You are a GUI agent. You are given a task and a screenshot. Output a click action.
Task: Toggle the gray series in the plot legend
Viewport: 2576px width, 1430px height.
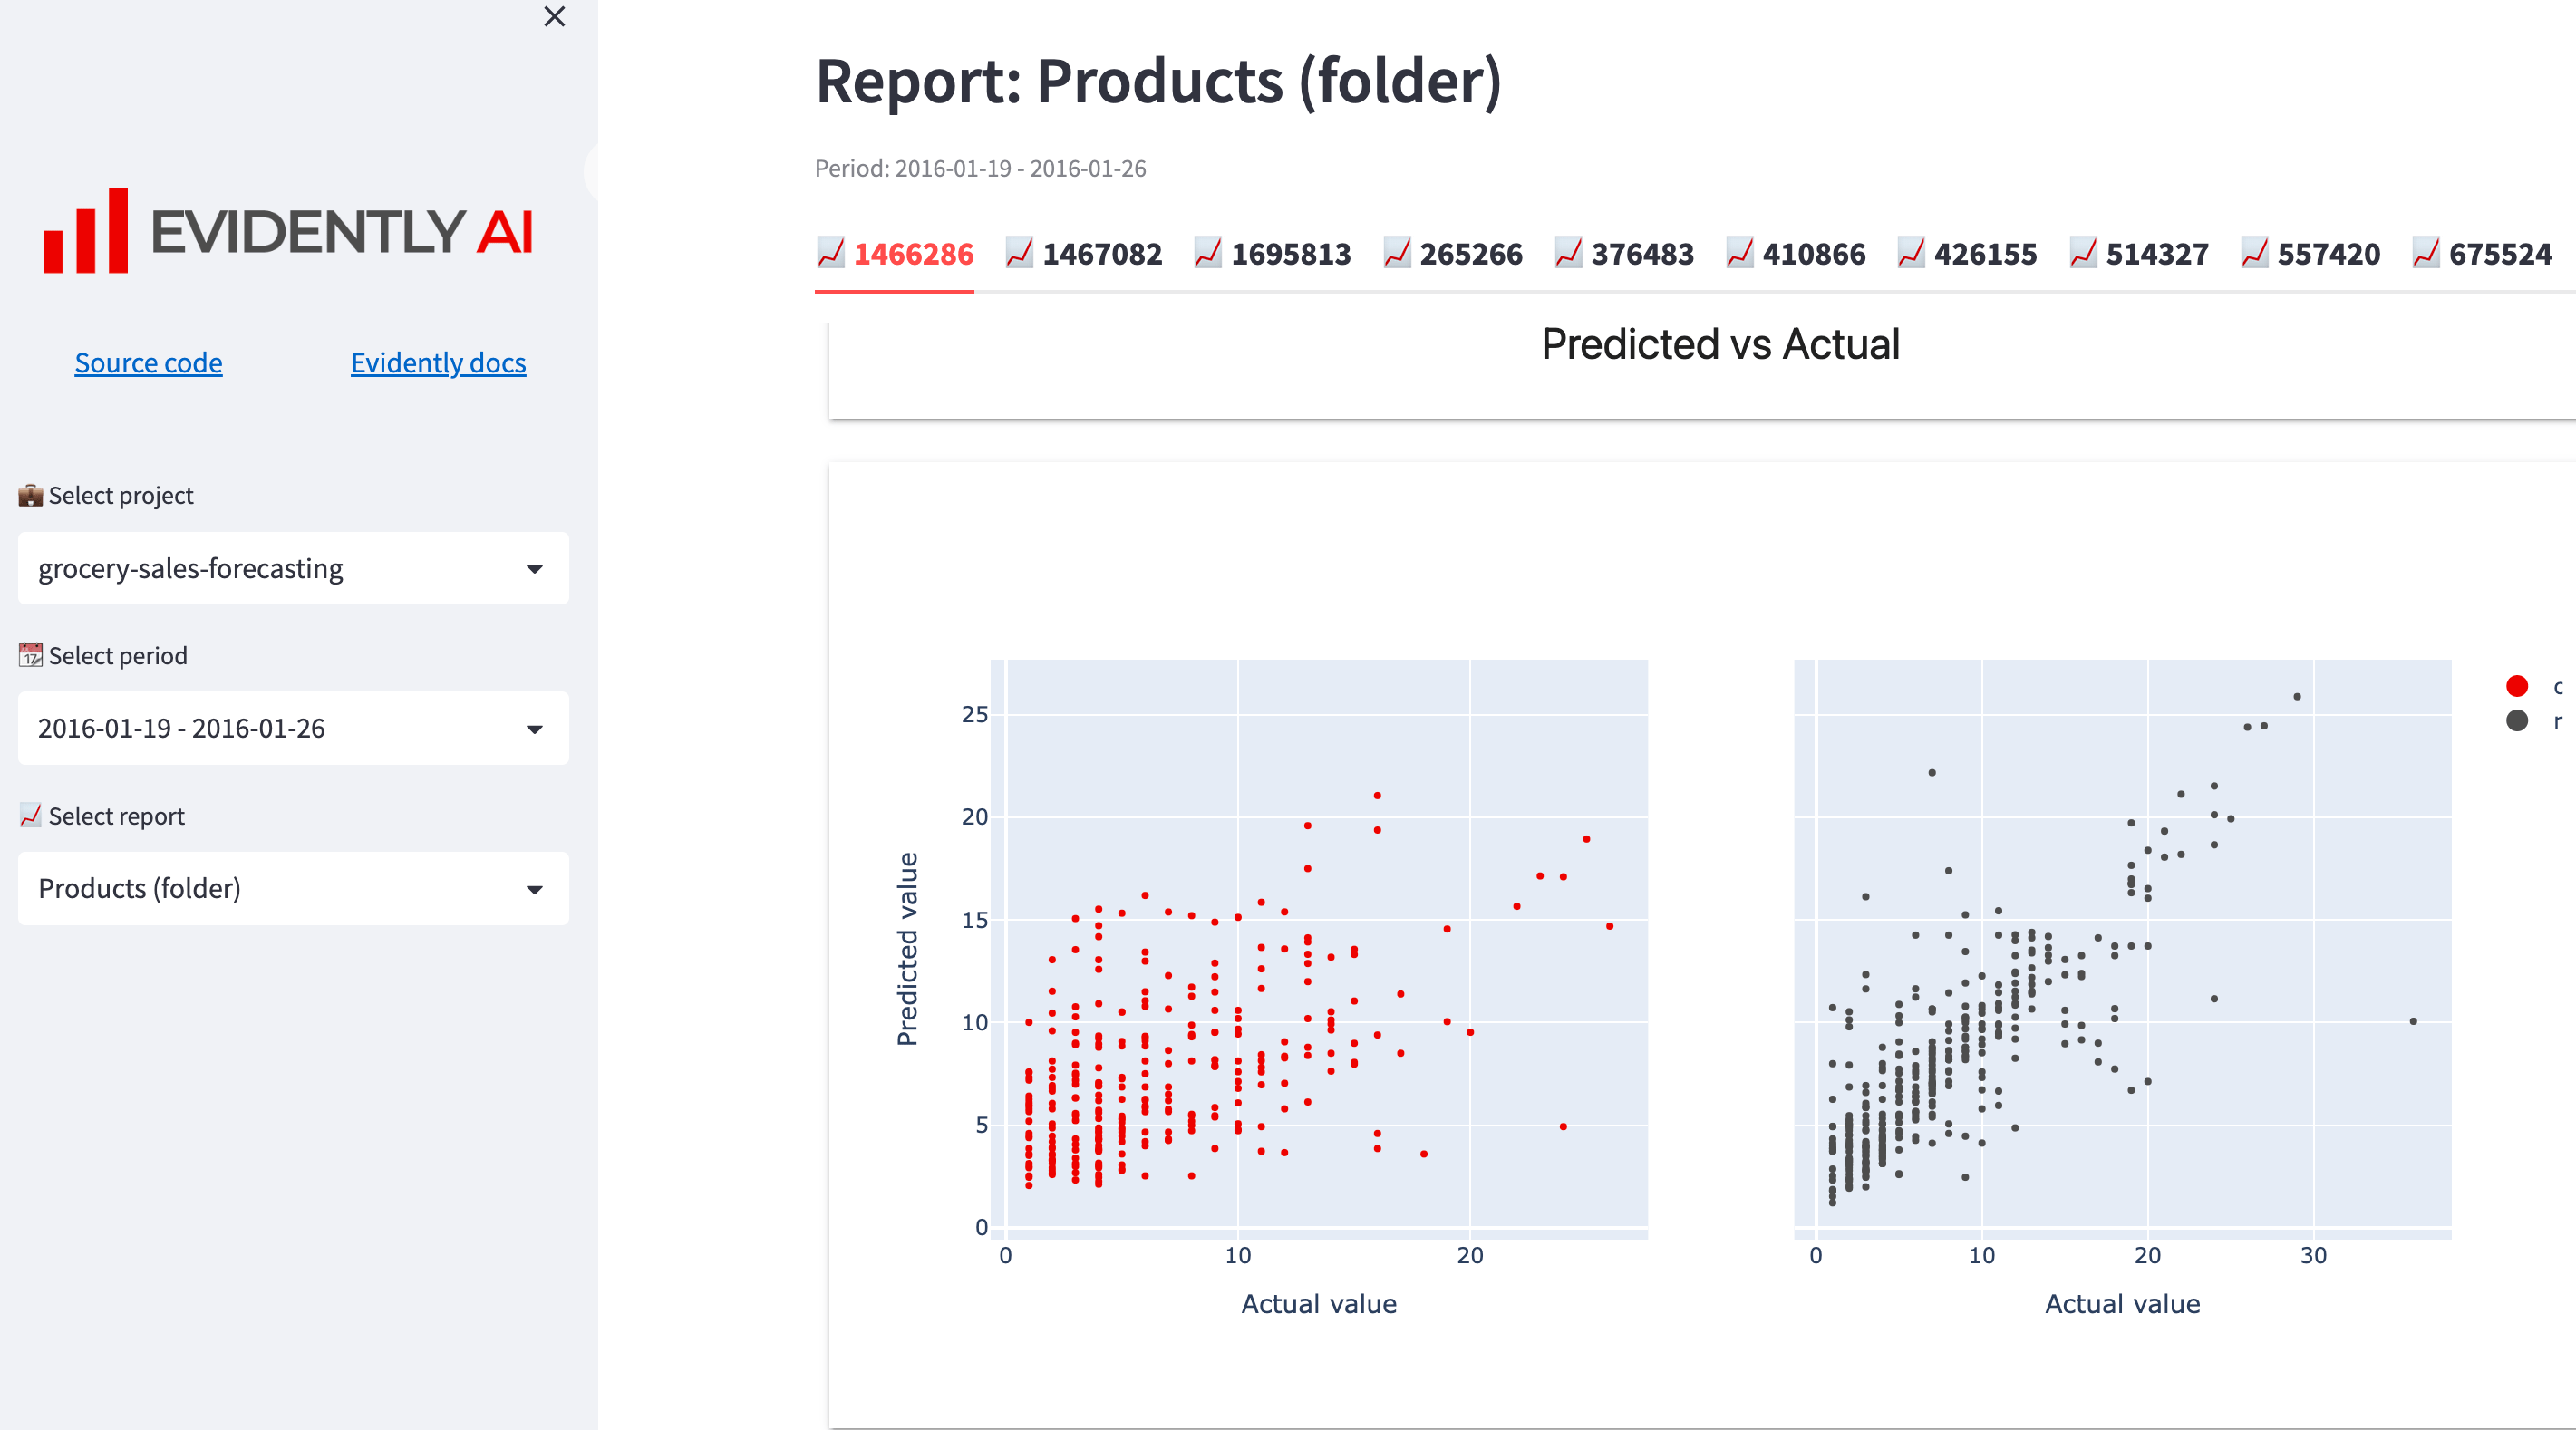coord(2516,719)
